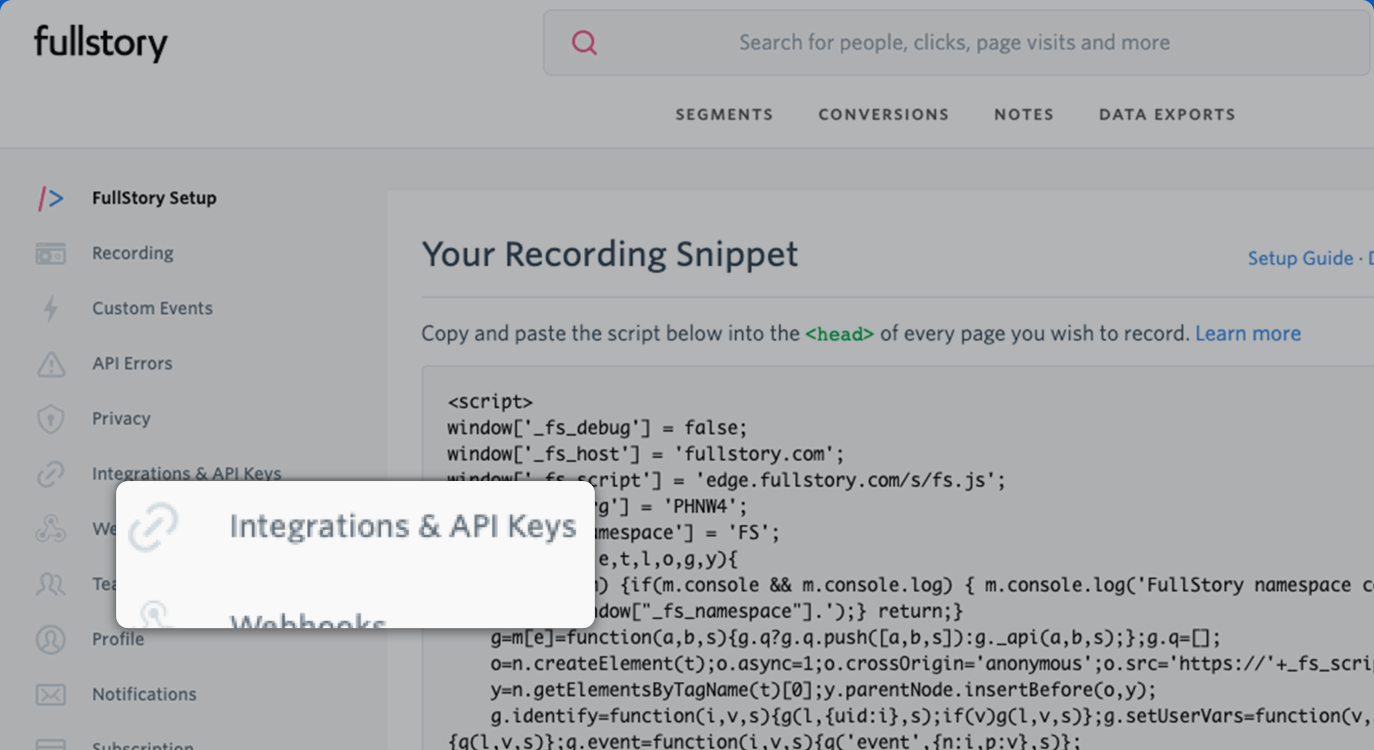Viewport: 1374px width, 750px height.
Task: Switch to the Notes tab
Action: [1024, 114]
